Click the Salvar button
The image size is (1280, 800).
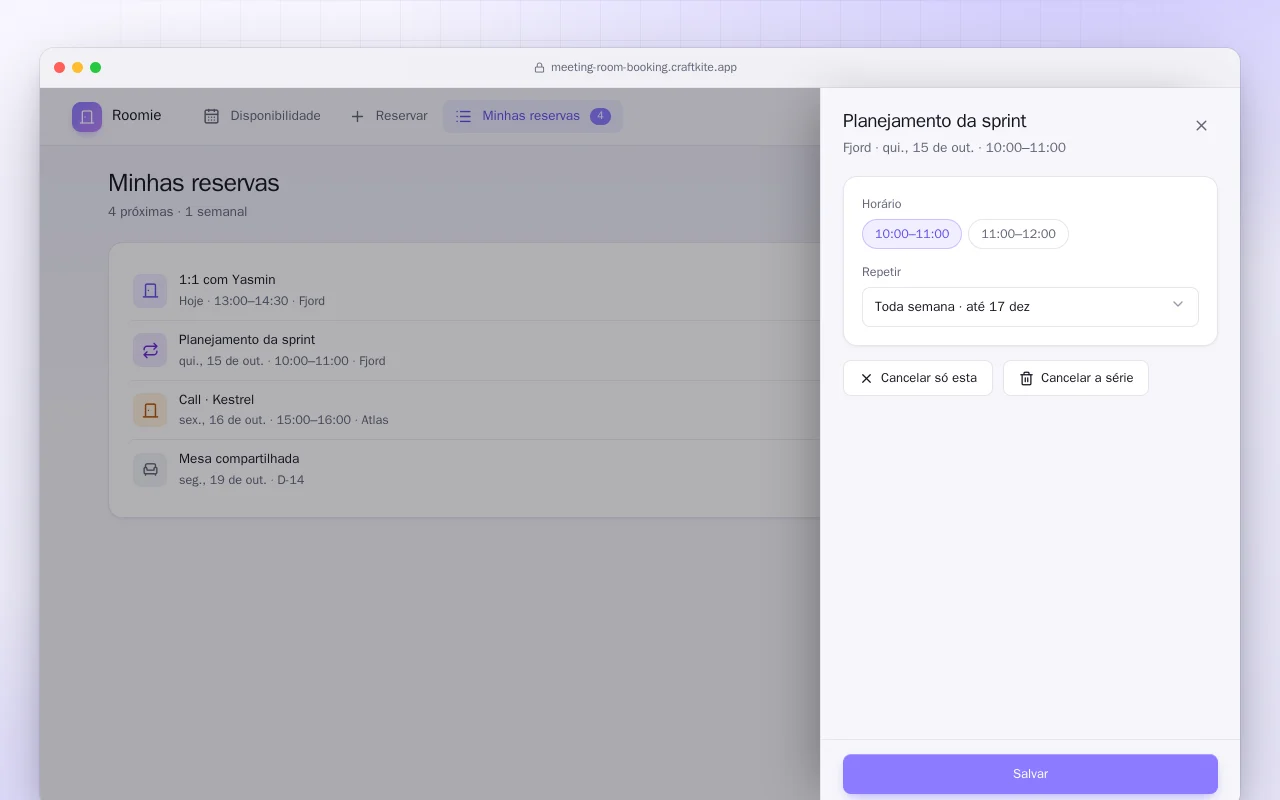pyautogui.click(x=1030, y=774)
